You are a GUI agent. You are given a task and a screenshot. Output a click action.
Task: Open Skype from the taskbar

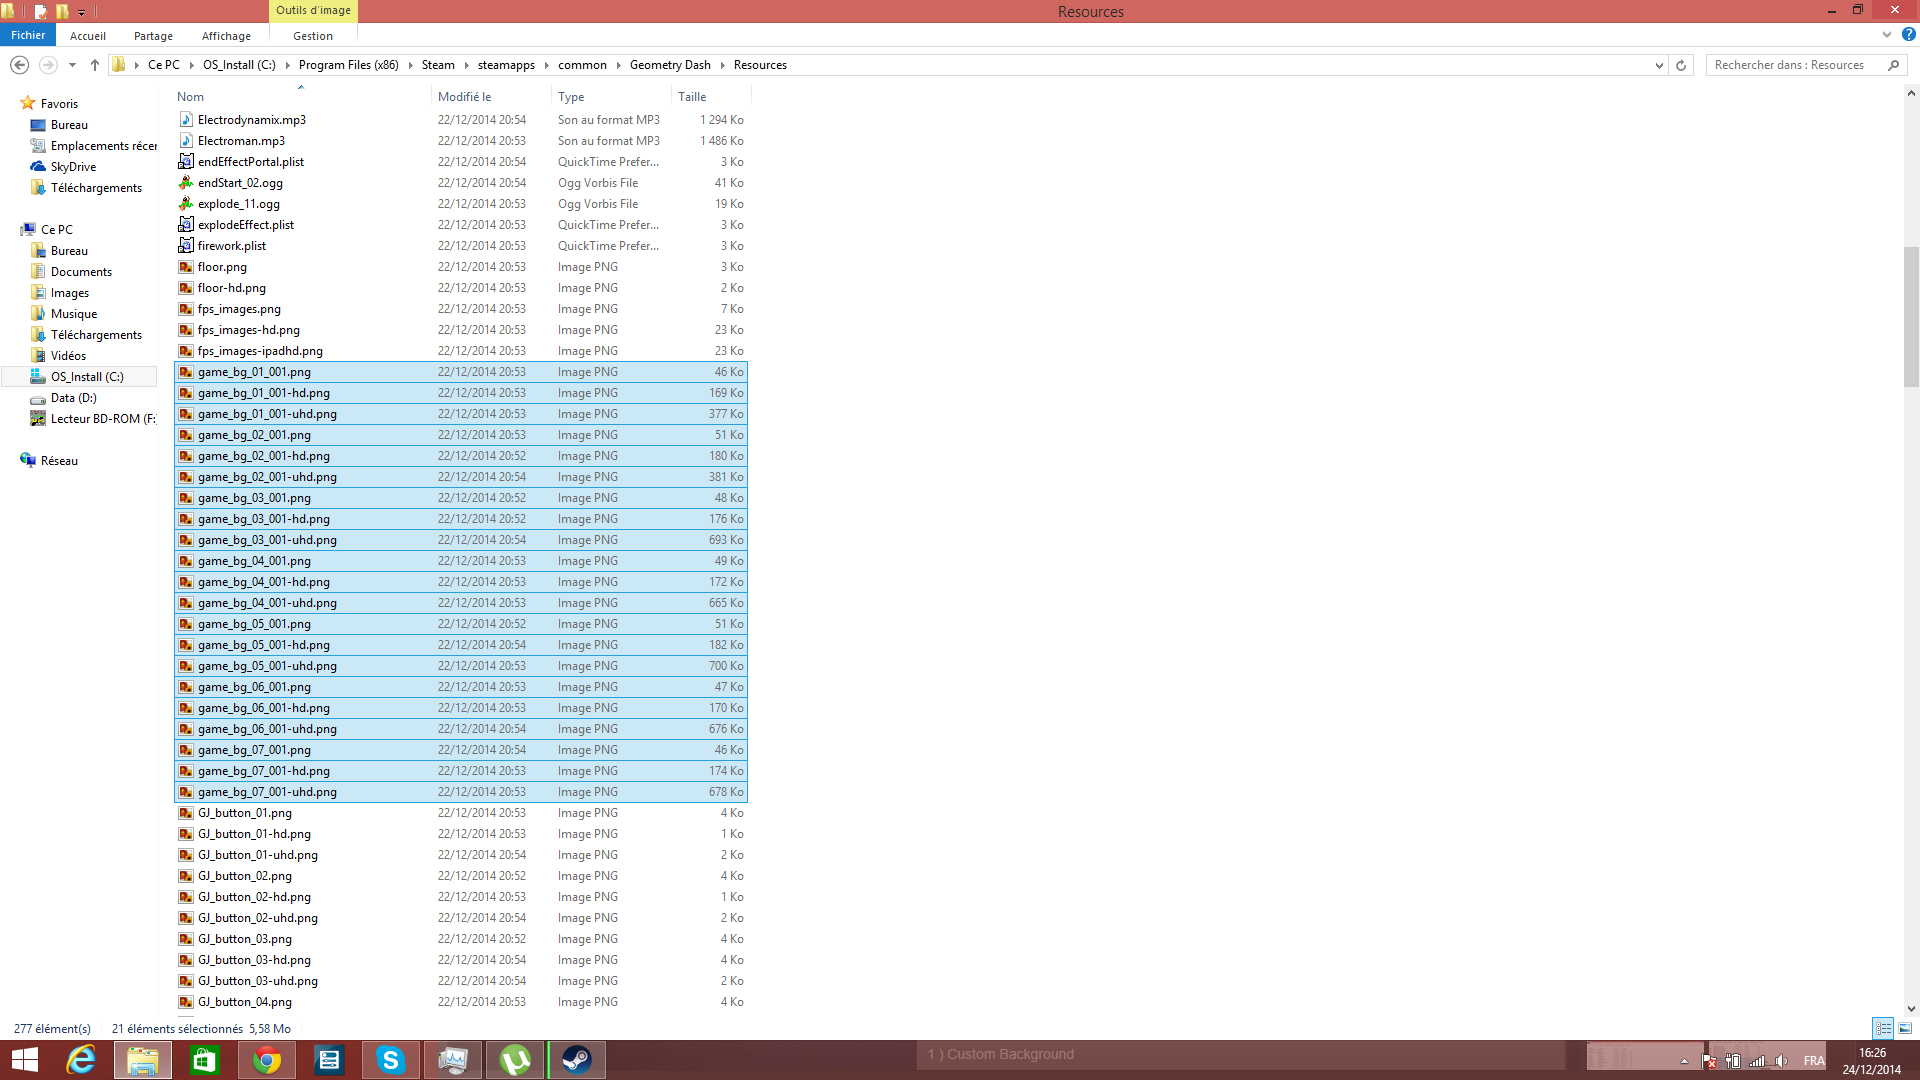point(390,1060)
